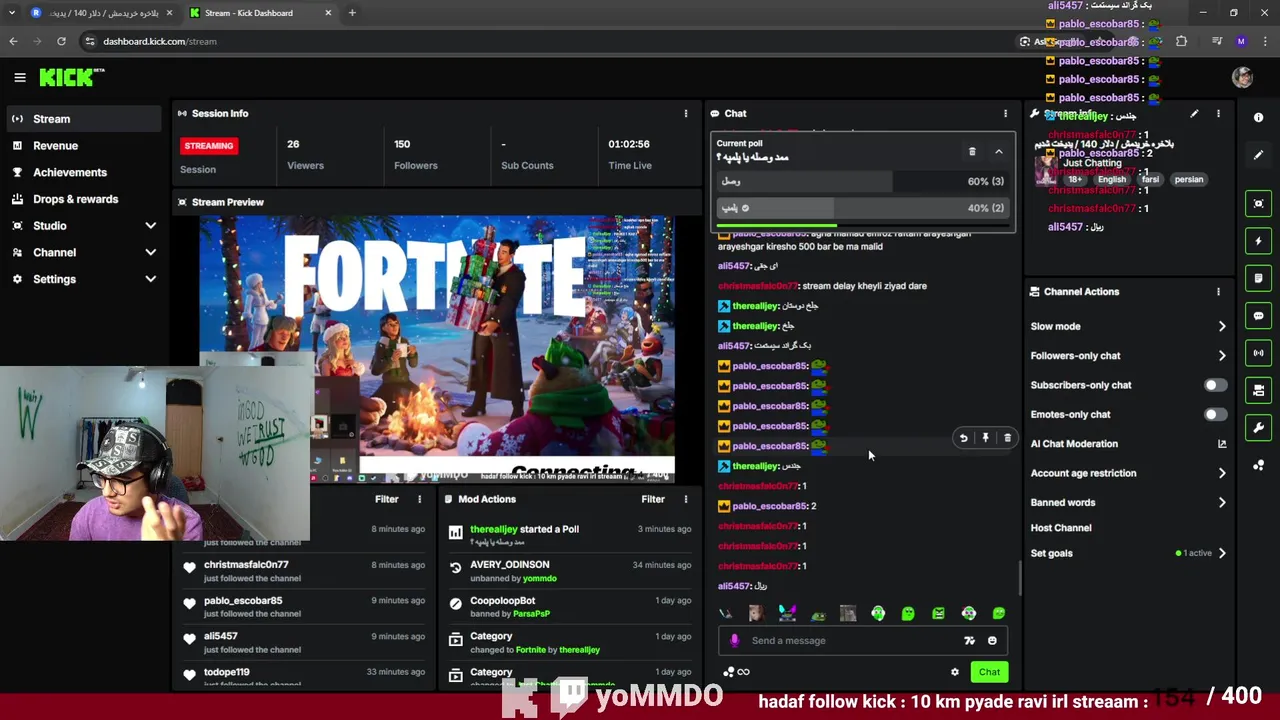Open chat settings gear icon
Image resolution: width=1280 pixels, height=720 pixels.
(x=955, y=672)
